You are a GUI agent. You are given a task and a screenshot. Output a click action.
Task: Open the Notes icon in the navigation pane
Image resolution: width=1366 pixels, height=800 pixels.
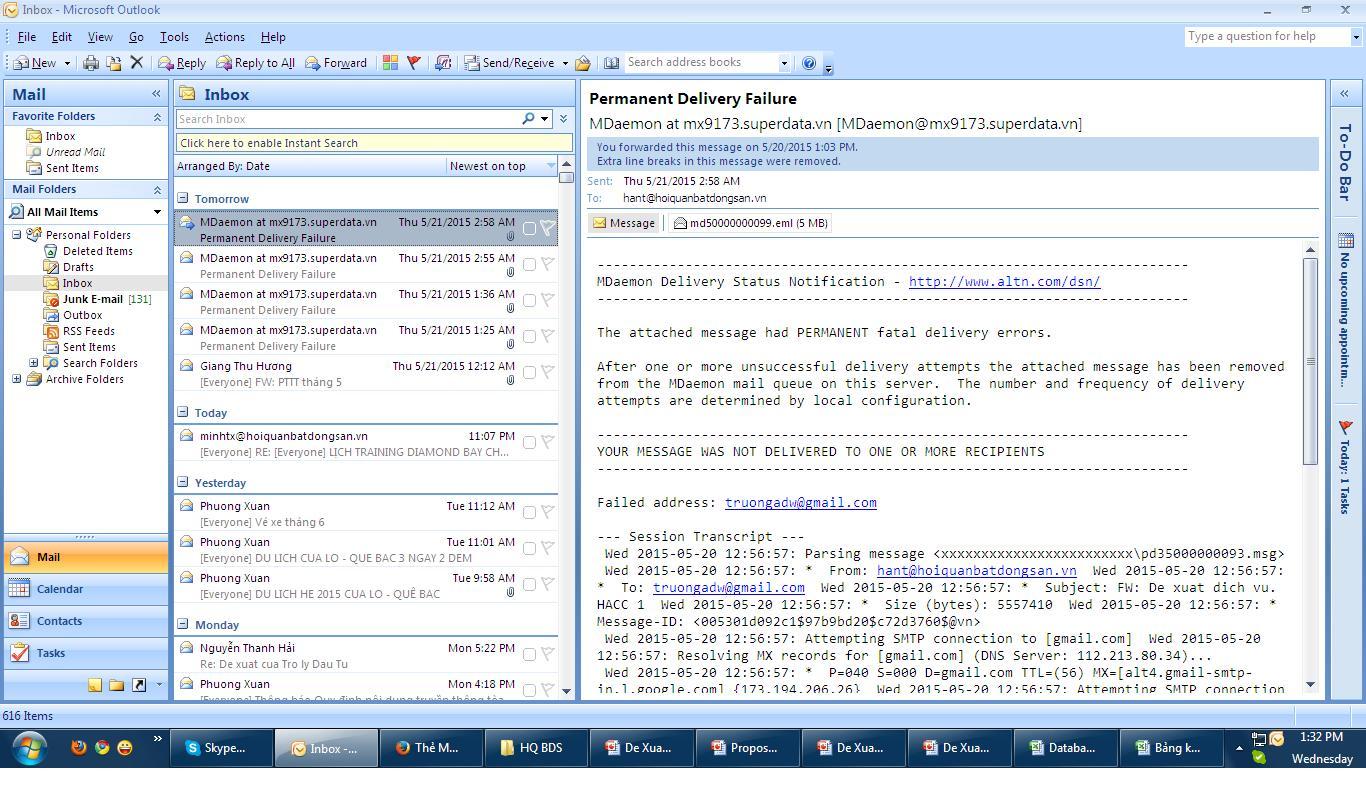(x=95, y=685)
